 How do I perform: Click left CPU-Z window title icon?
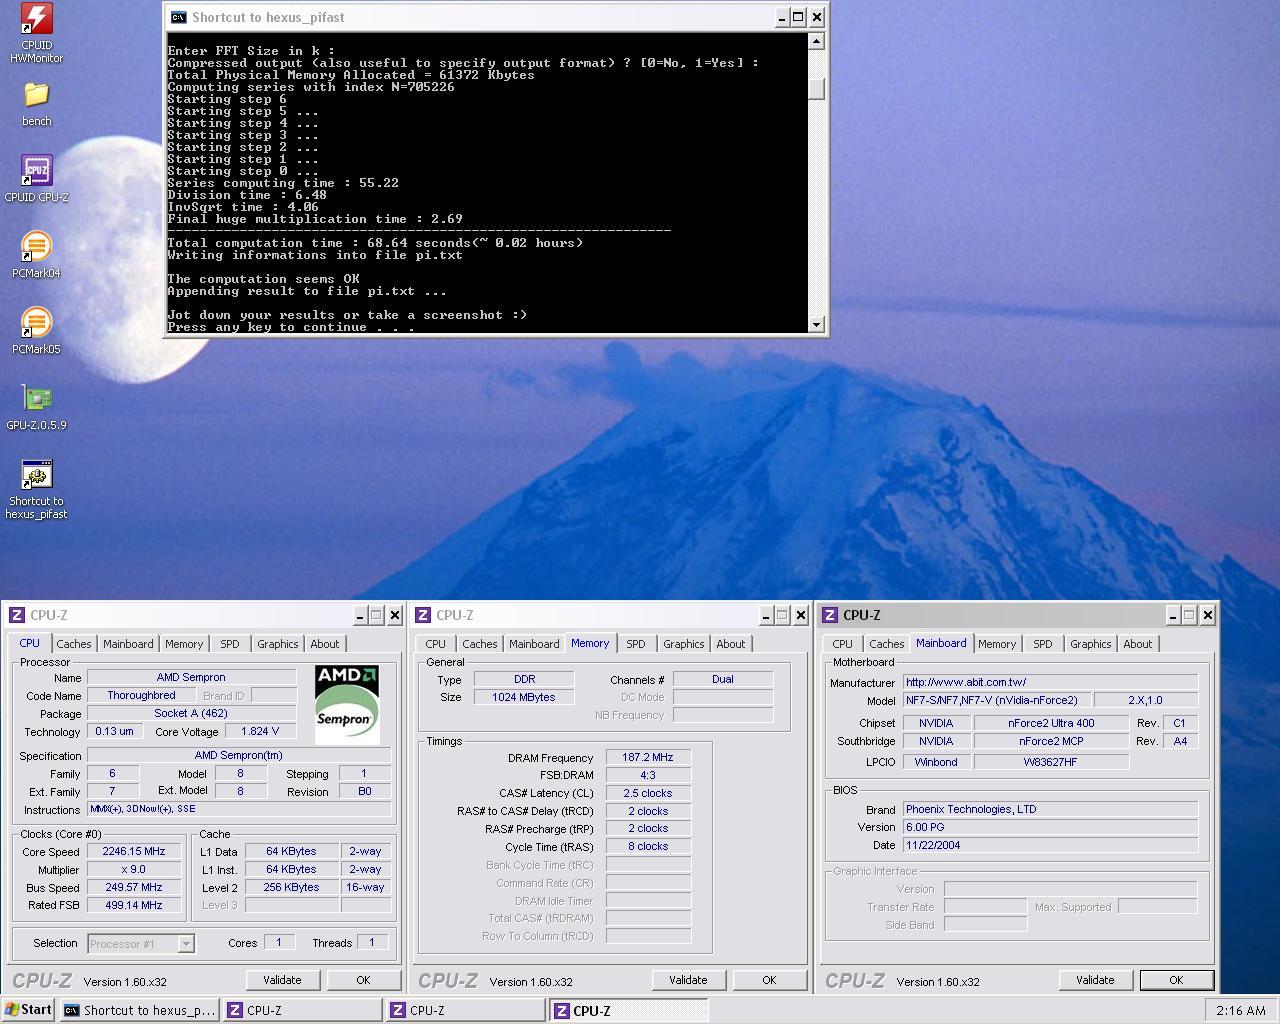coord(16,615)
